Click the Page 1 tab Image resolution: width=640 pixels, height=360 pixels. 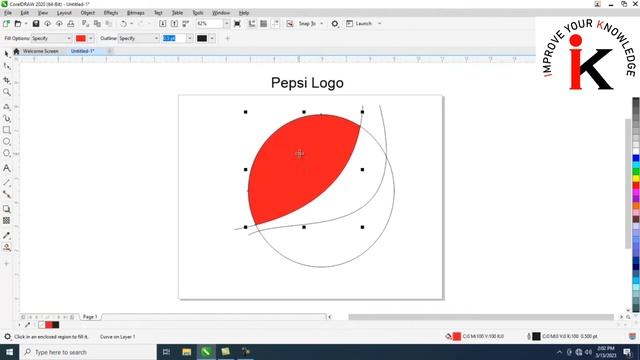coord(90,317)
